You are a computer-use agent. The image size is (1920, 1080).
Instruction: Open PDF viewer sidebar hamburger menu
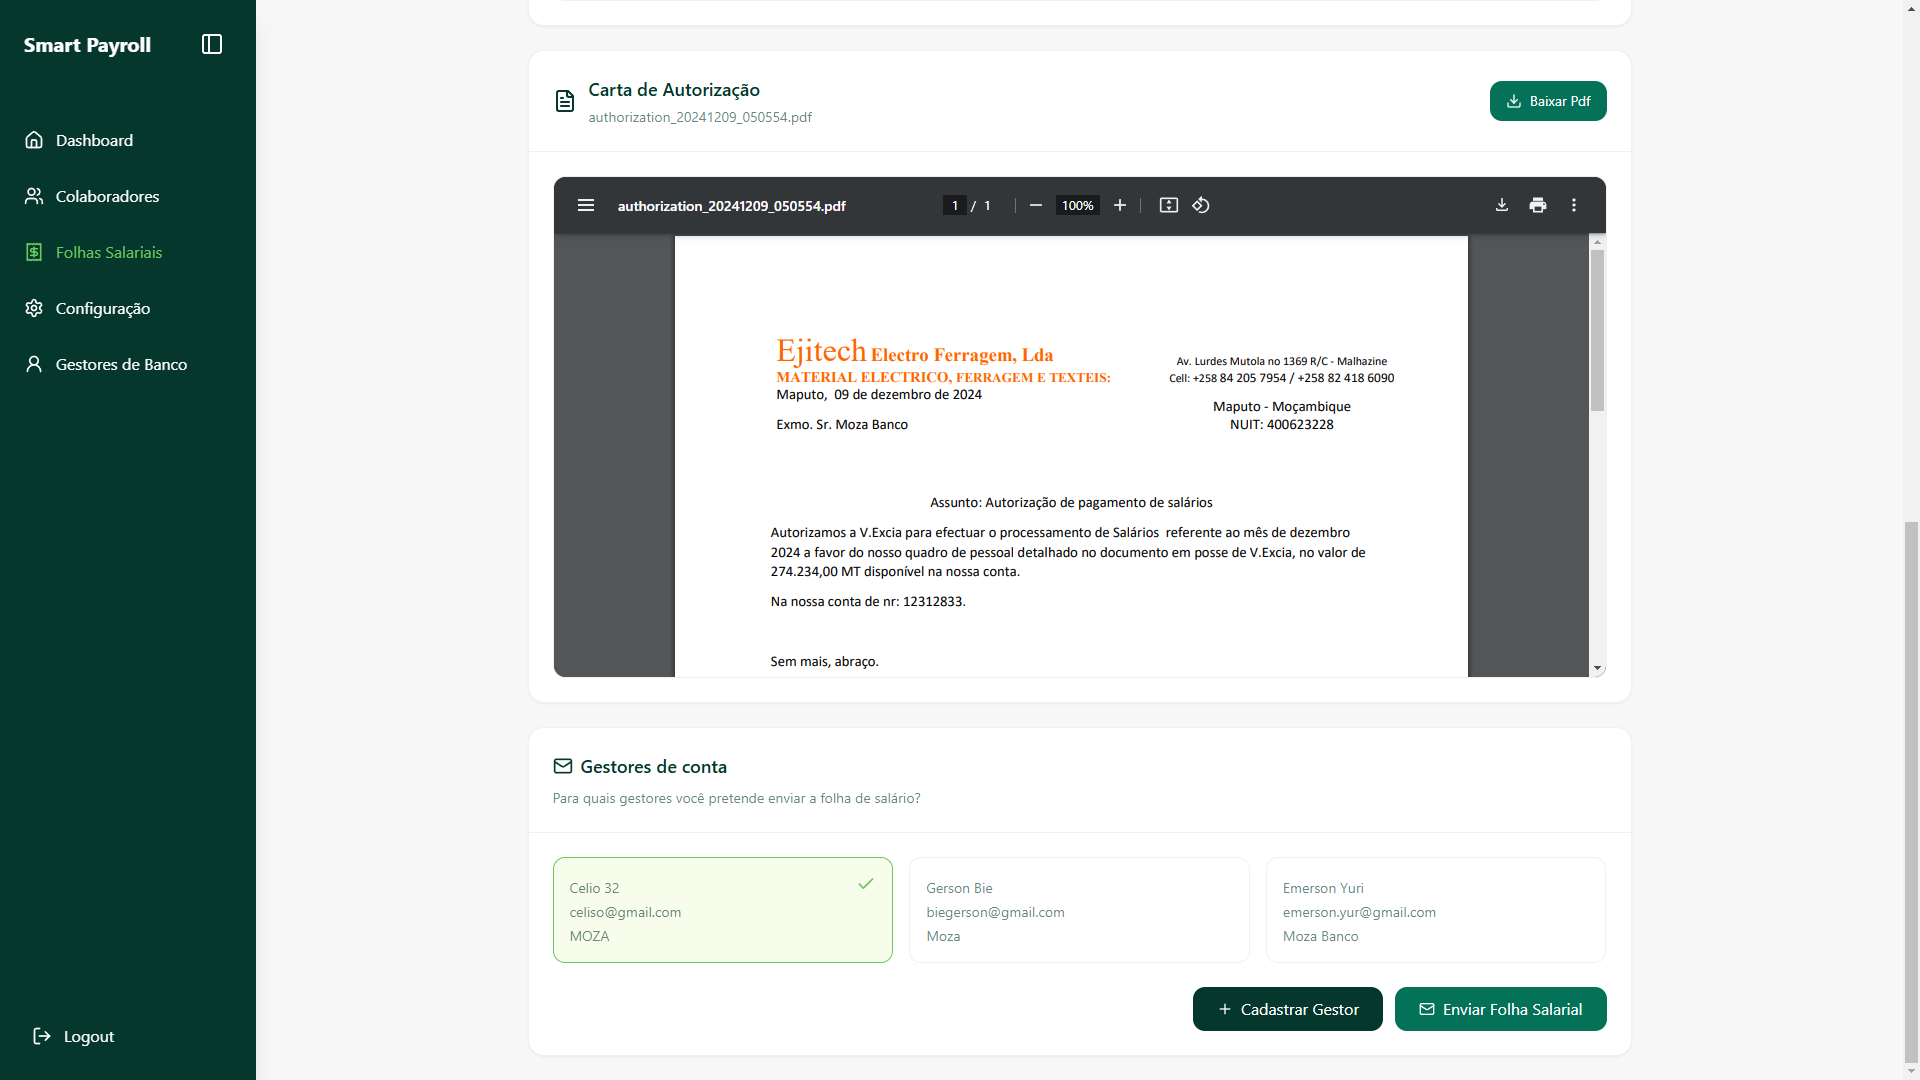[x=586, y=205]
